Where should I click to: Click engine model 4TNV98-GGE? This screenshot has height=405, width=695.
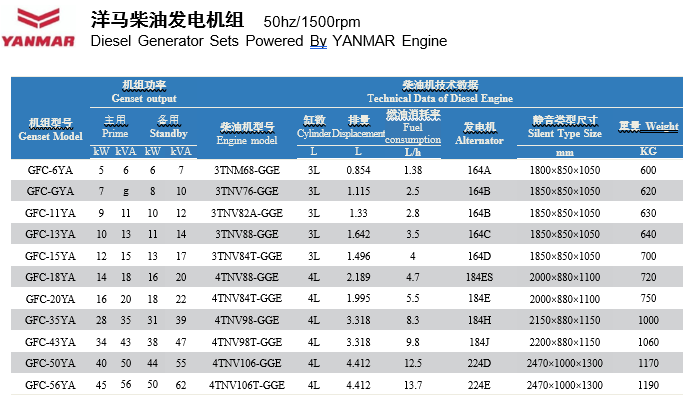click(247, 320)
